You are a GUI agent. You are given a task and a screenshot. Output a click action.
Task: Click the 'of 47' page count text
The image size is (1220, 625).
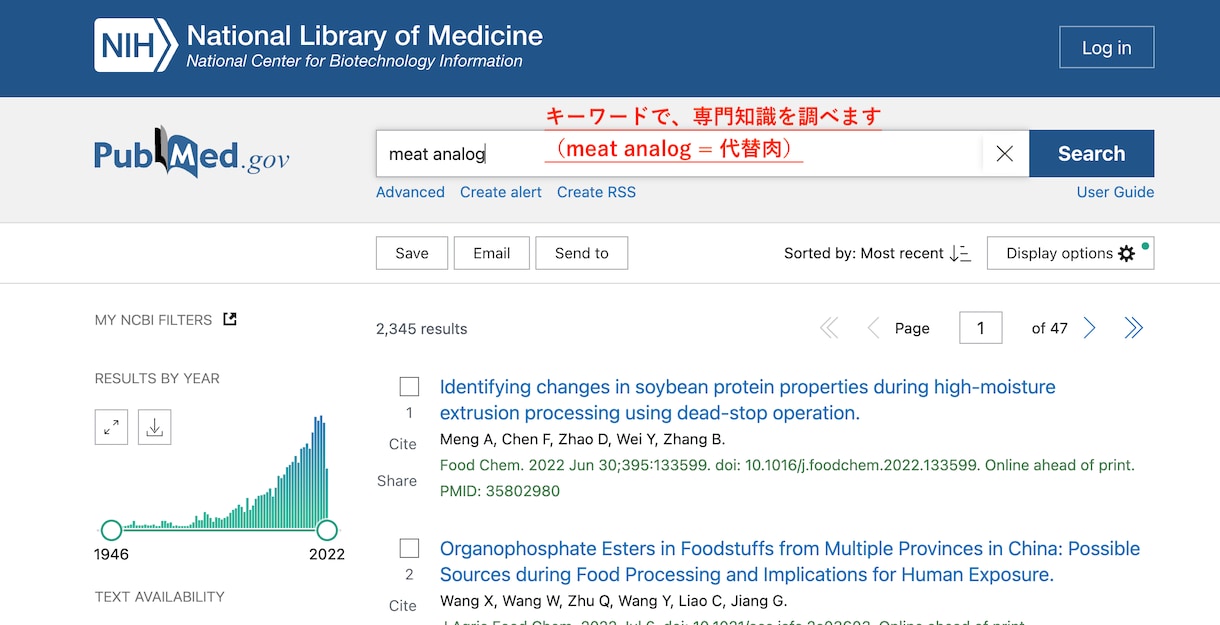1050,328
